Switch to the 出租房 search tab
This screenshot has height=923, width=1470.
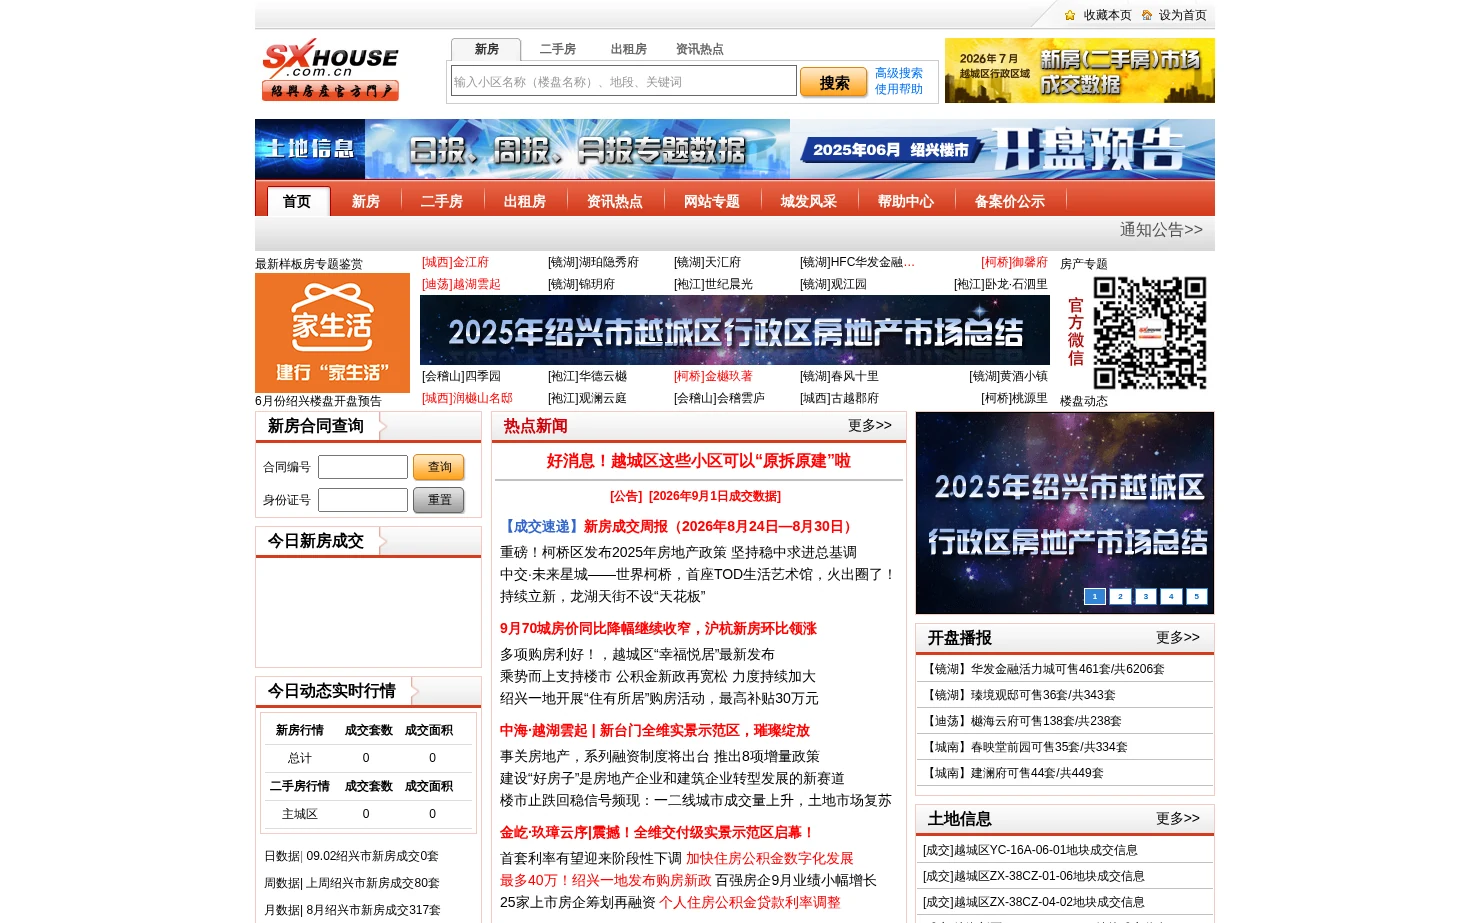(x=629, y=49)
